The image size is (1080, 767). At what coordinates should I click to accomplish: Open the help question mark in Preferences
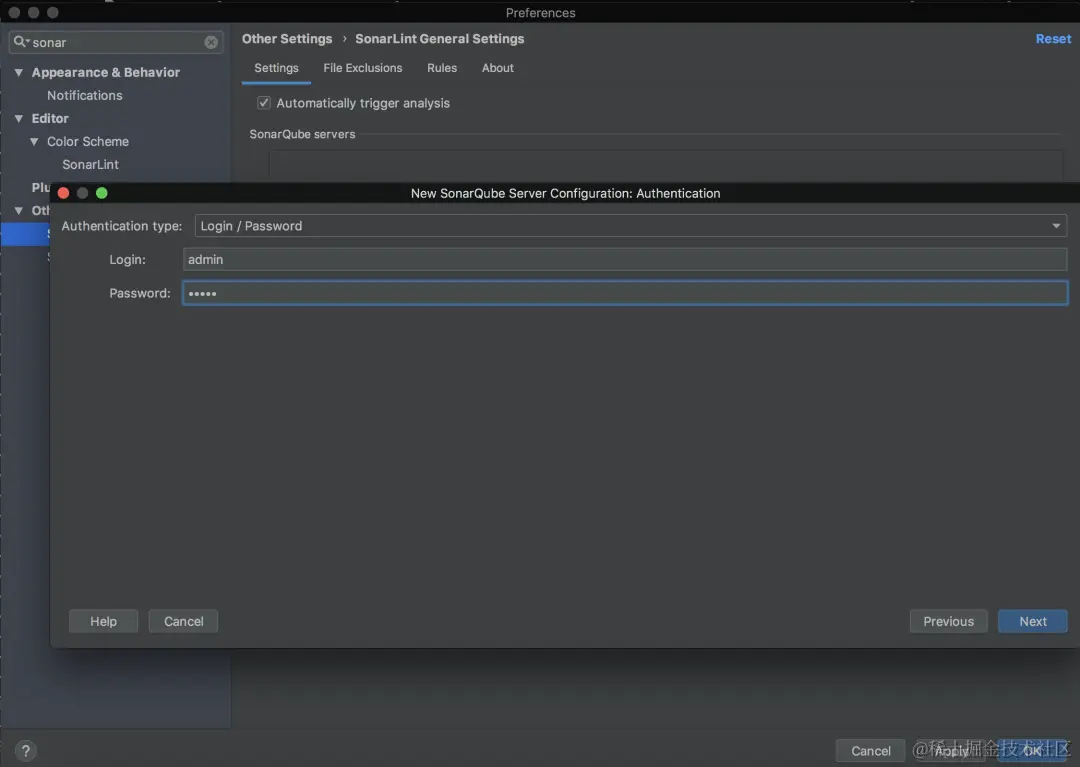click(x=25, y=751)
